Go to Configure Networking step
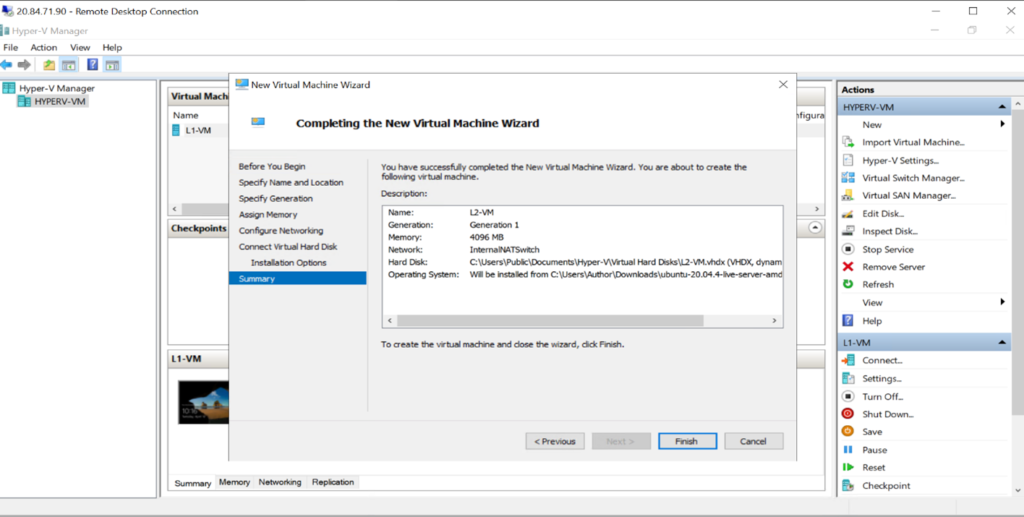1024x517 pixels. [281, 230]
